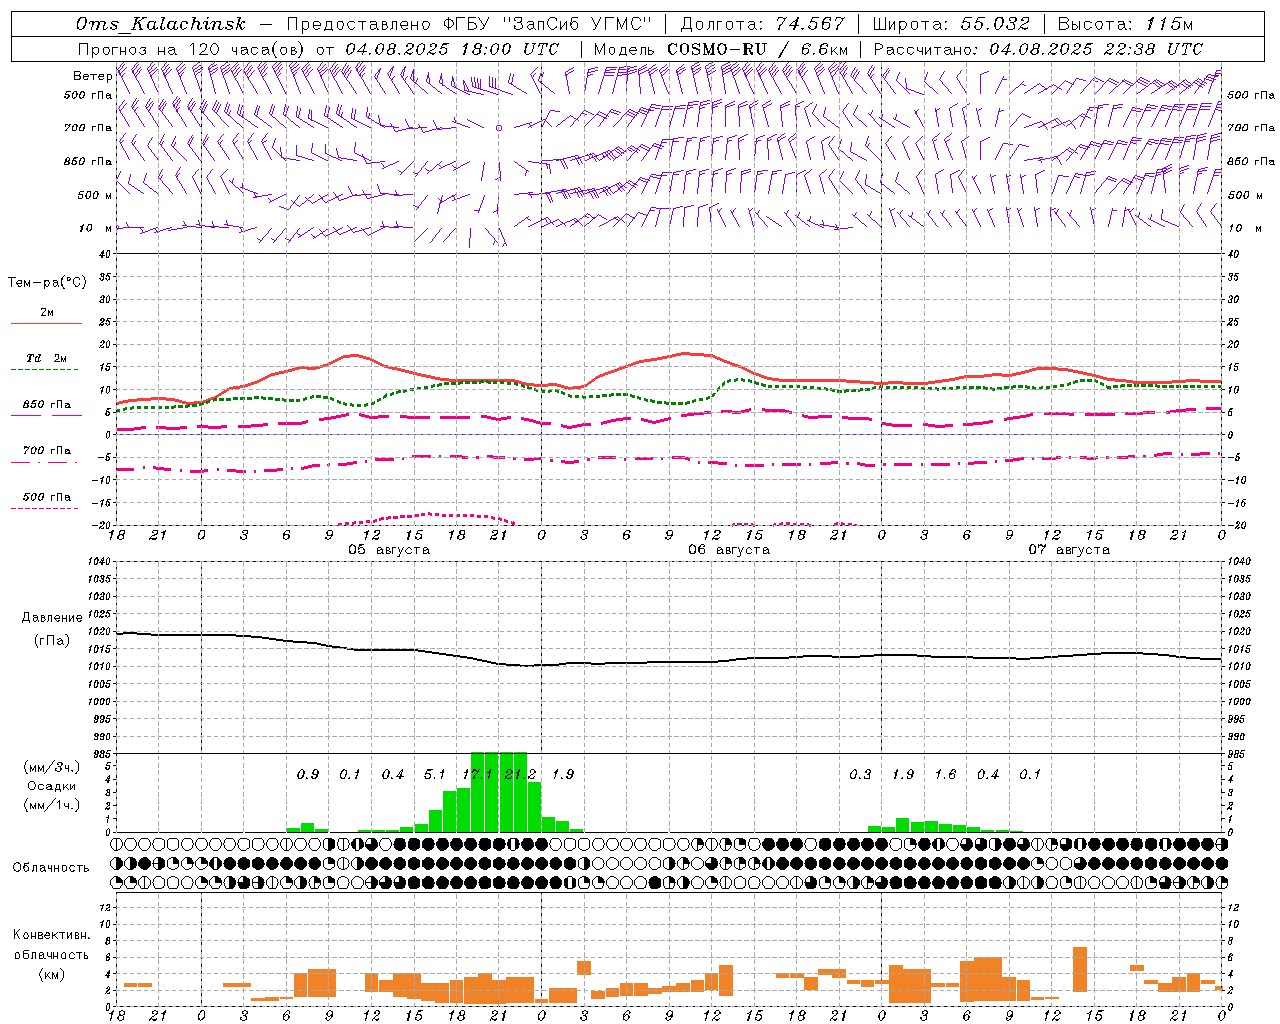Click the '500 гПа' entry in temperature legend
Screen dimensions: 1280x1024
(46, 497)
